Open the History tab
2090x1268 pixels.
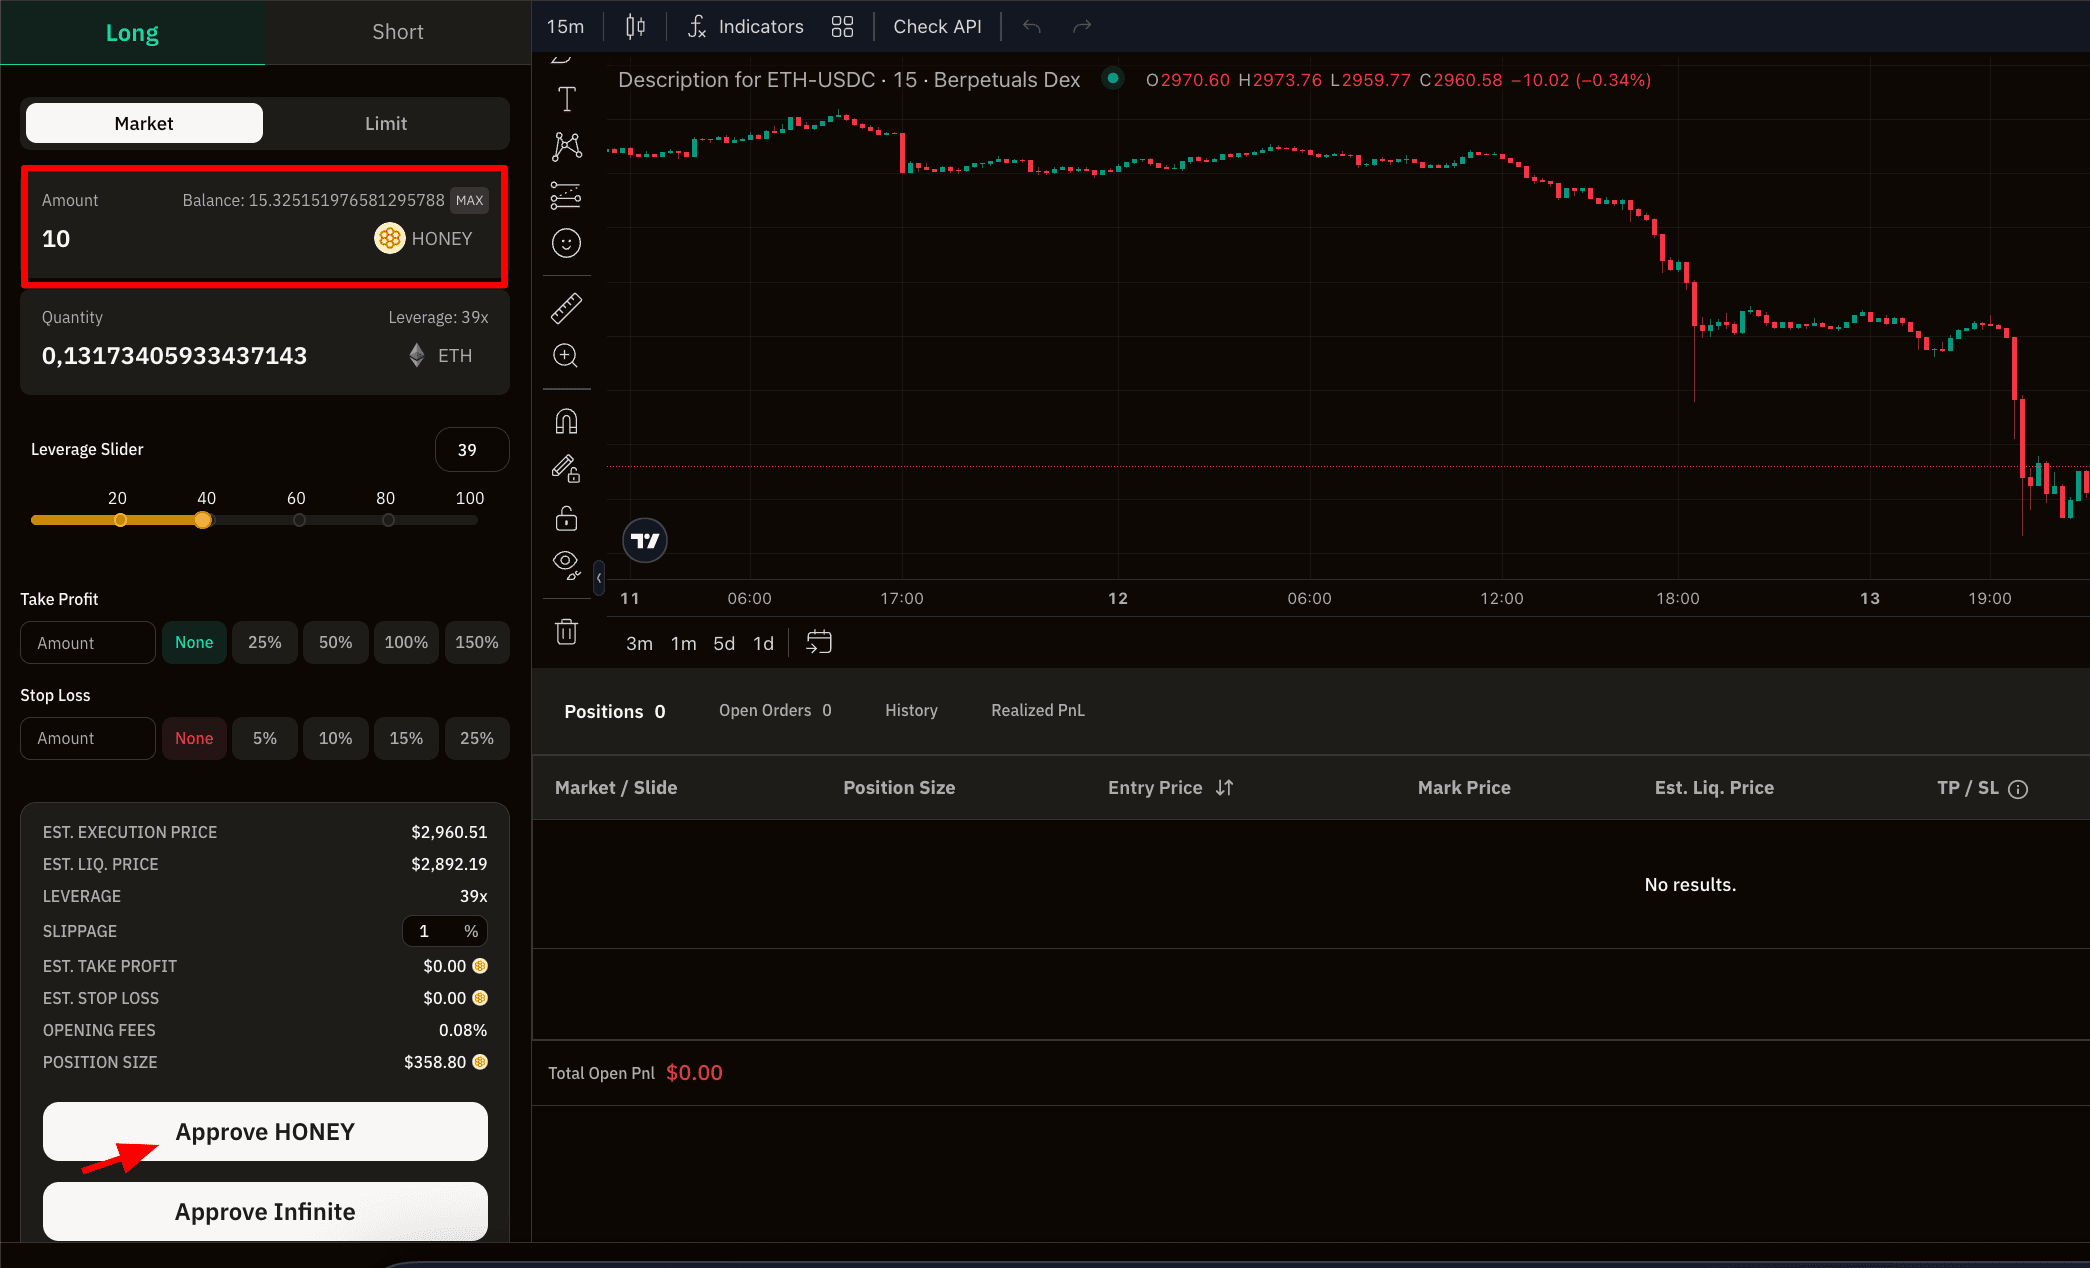pos(911,710)
